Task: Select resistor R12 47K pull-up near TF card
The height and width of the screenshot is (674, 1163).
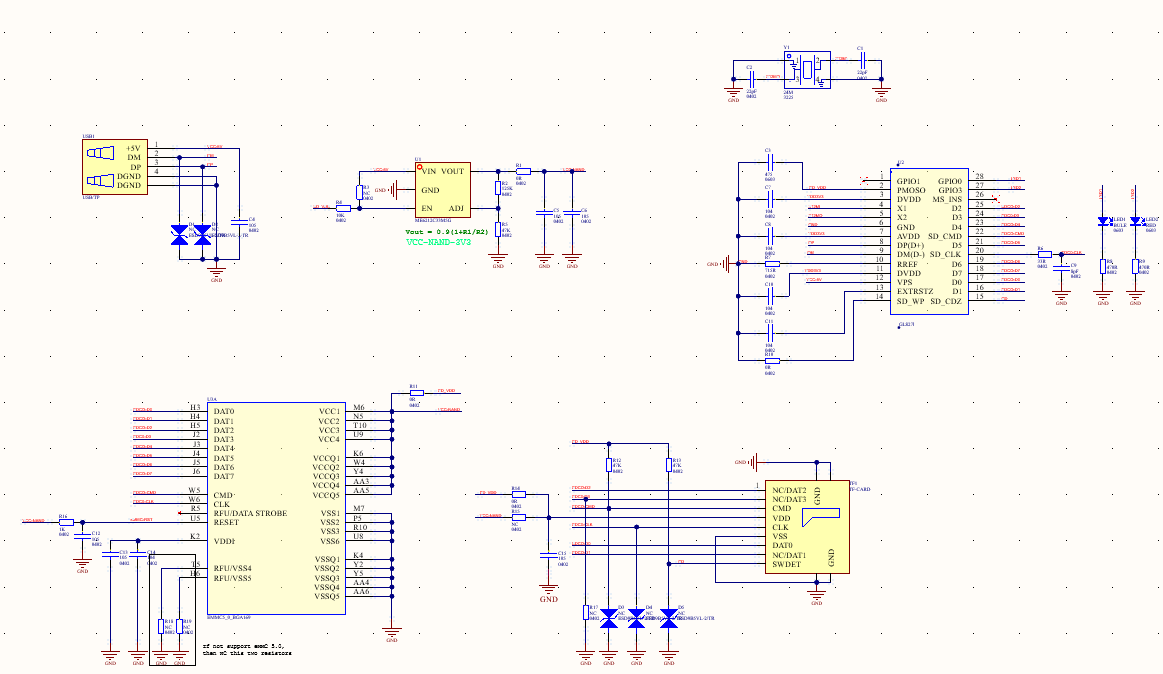Action: coord(609,465)
